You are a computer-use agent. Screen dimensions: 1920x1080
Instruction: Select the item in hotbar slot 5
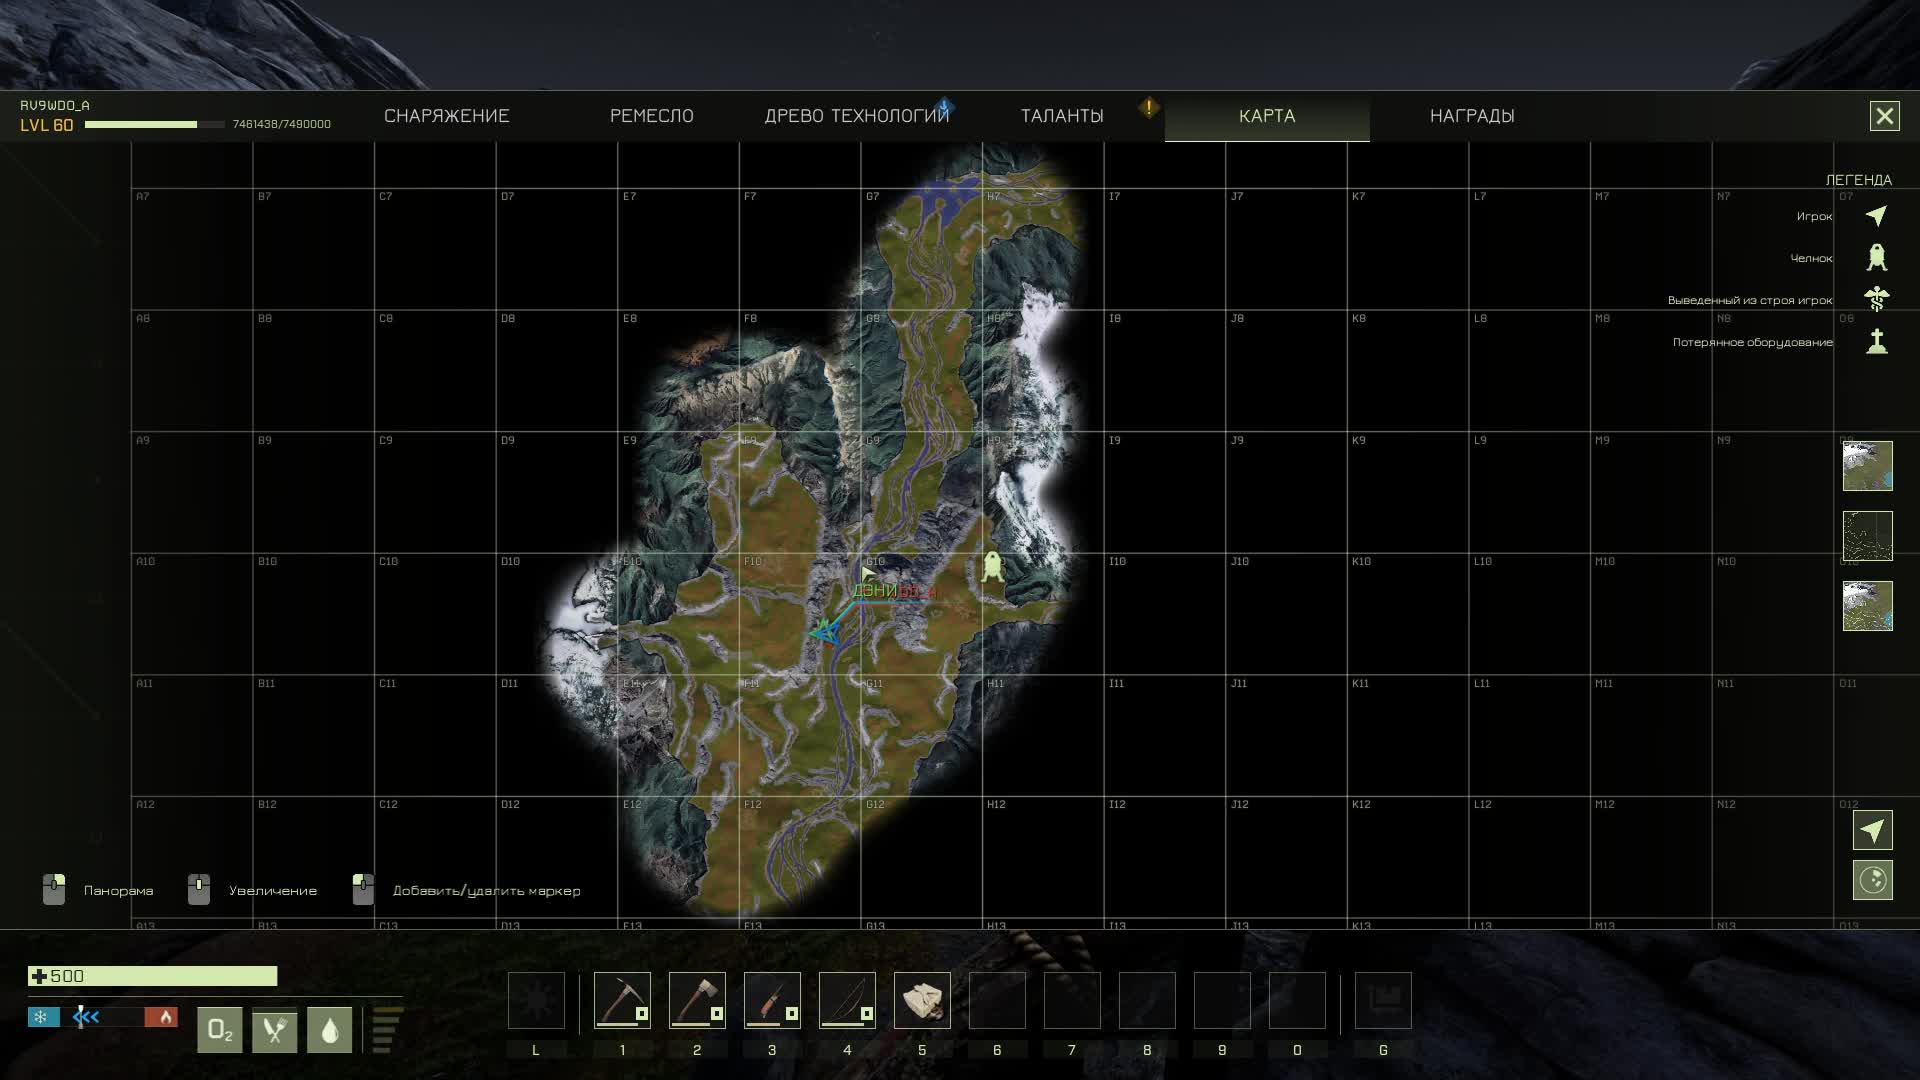tap(922, 1000)
